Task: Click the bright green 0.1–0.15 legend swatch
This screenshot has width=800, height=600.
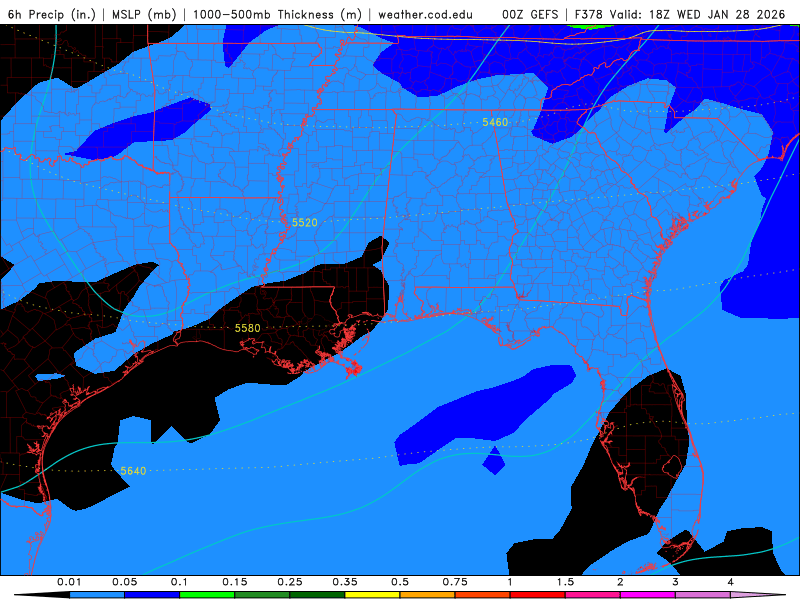Action: (x=207, y=595)
